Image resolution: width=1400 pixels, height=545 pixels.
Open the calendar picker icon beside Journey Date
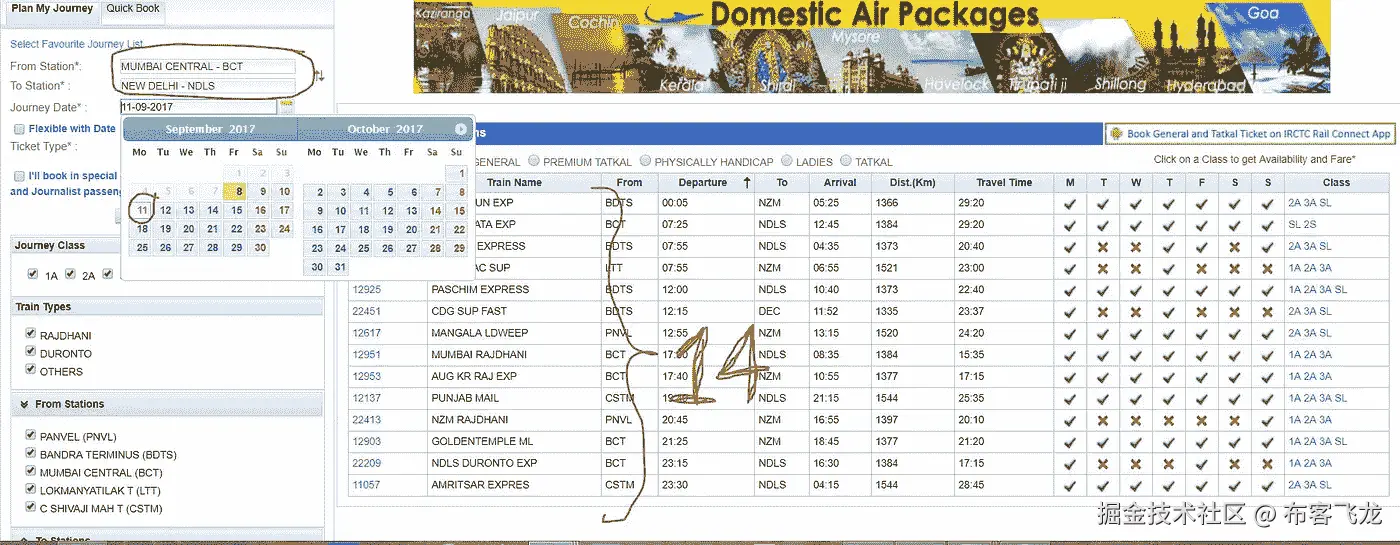pos(287,106)
